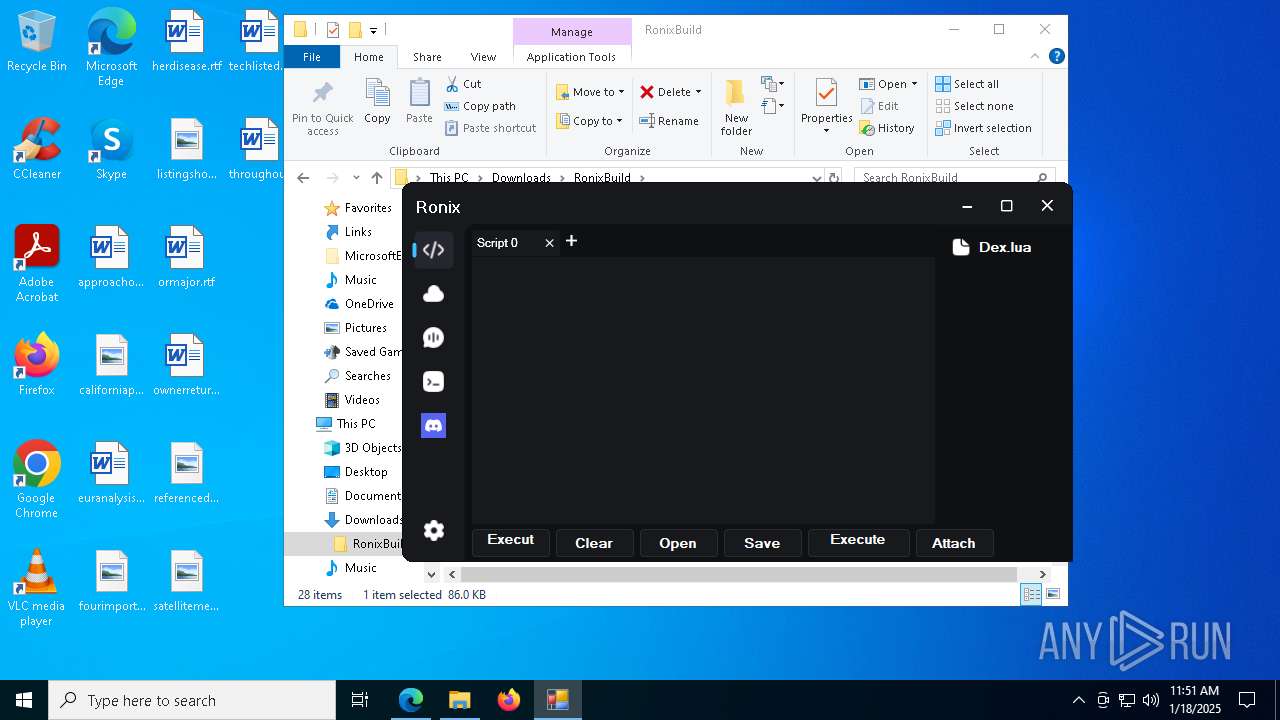Switch to the Home ribbon tab

click(x=368, y=57)
